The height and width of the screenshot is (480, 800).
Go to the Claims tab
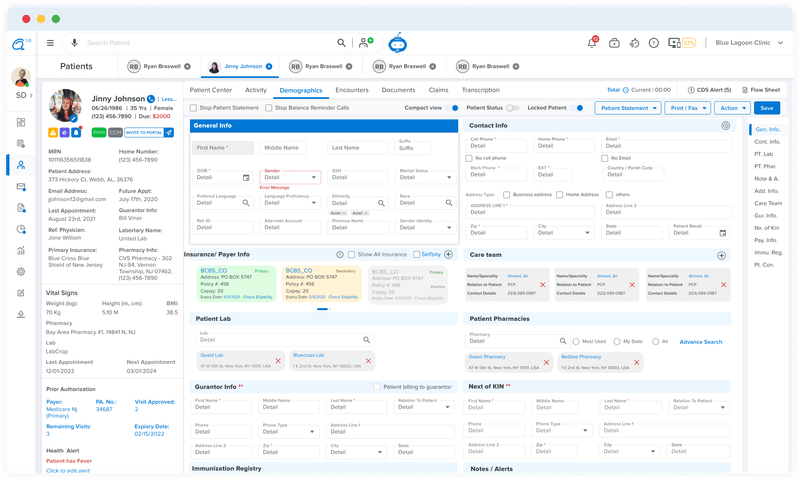(x=438, y=90)
